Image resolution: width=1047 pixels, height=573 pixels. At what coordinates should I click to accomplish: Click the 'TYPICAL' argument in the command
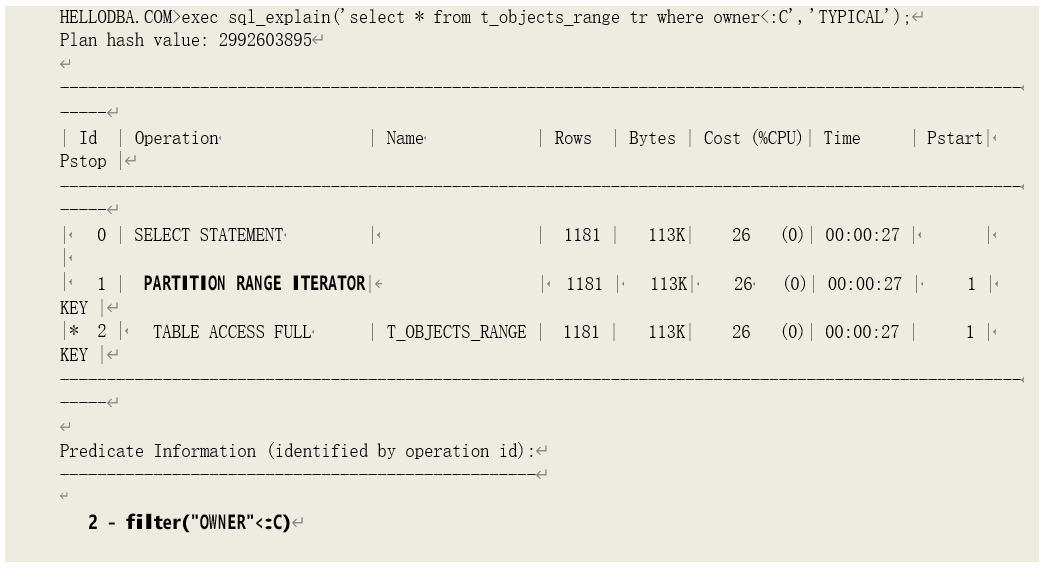click(857, 18)
